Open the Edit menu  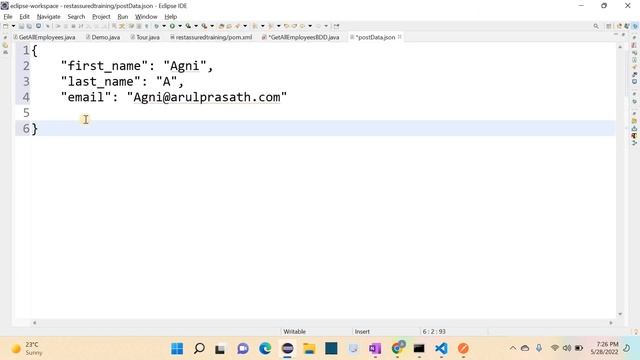tap(24, 17)
